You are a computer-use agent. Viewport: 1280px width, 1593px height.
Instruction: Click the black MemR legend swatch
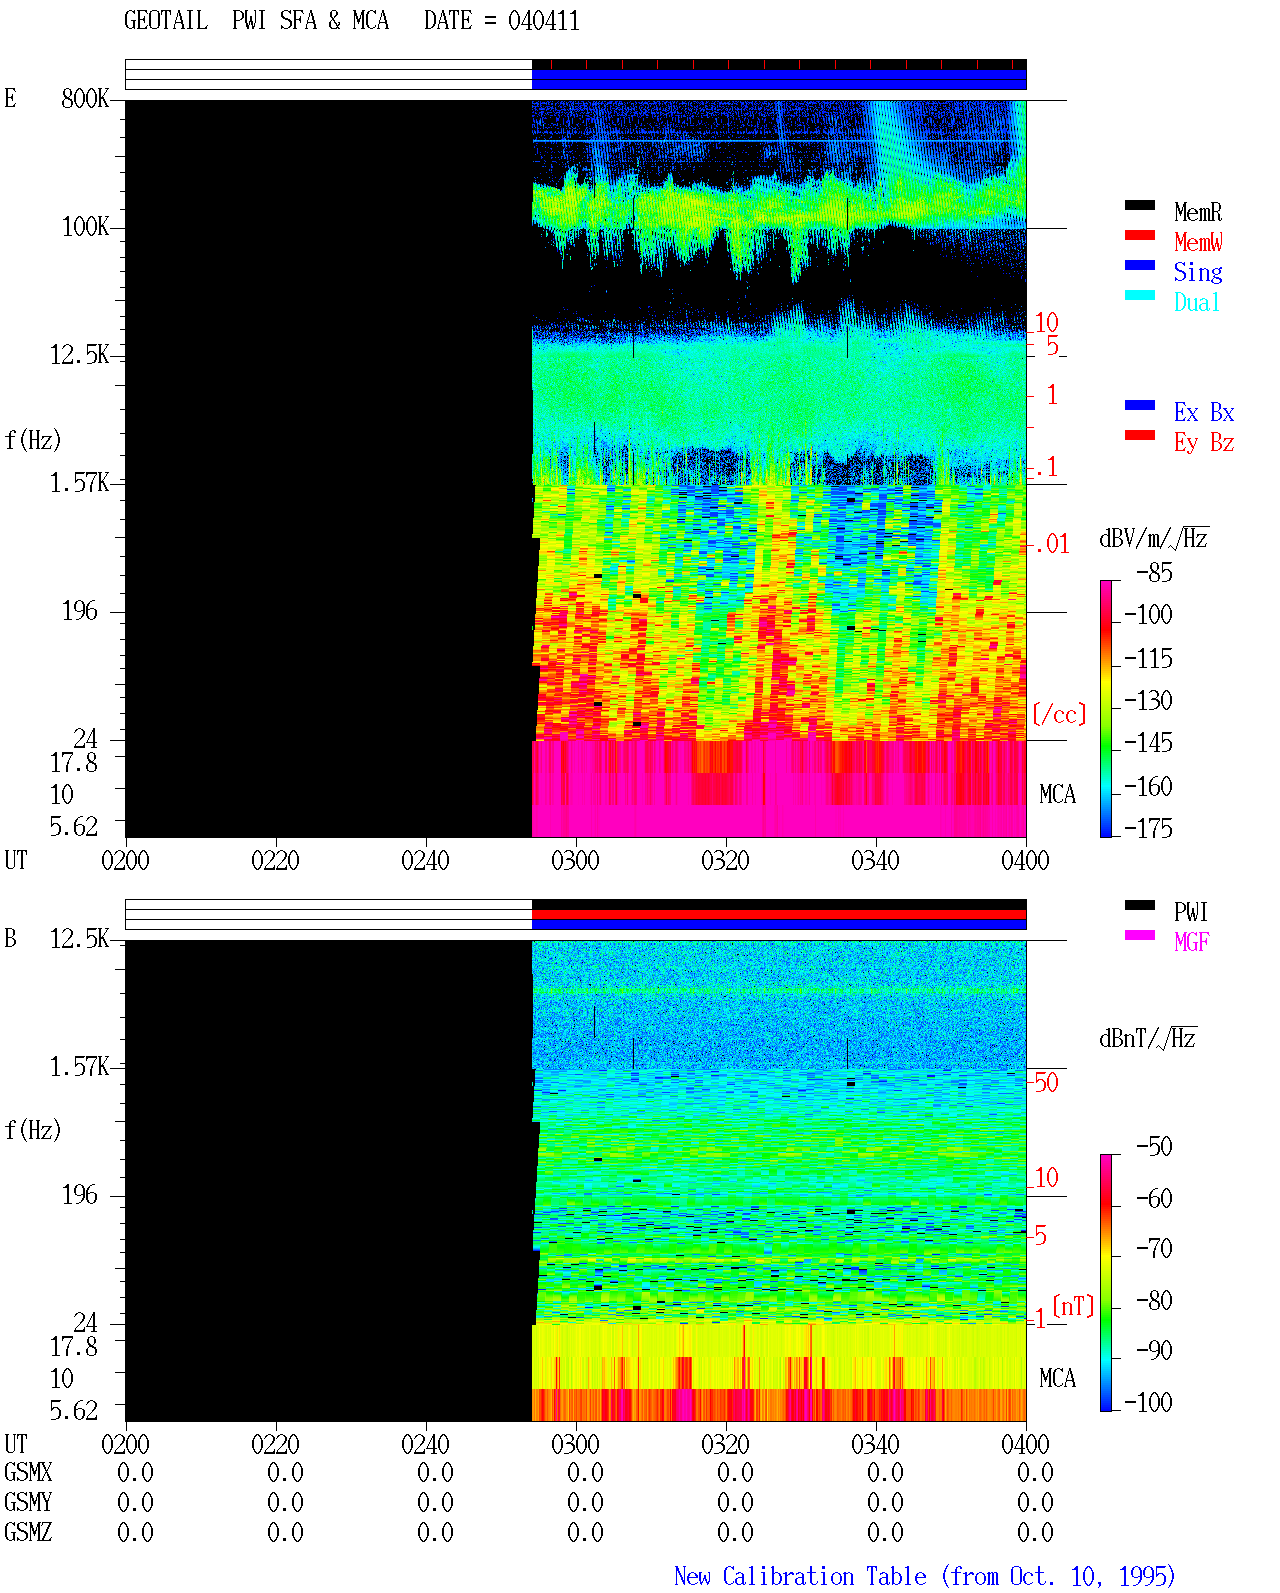pos(1140,205)
